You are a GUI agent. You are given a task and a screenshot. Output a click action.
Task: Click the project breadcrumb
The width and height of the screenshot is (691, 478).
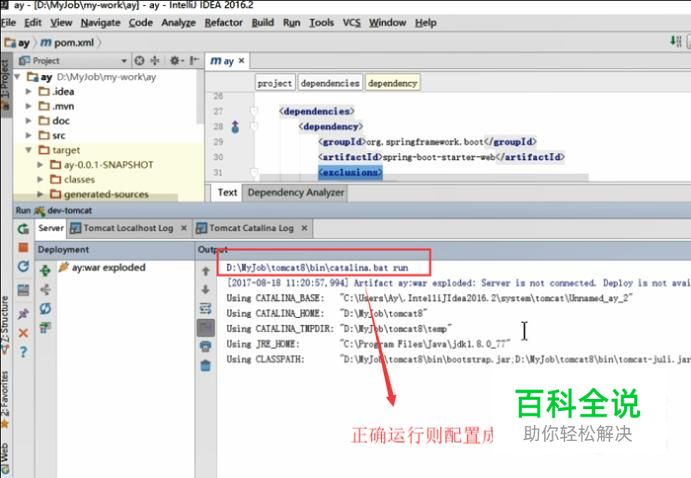click(275, 83)
